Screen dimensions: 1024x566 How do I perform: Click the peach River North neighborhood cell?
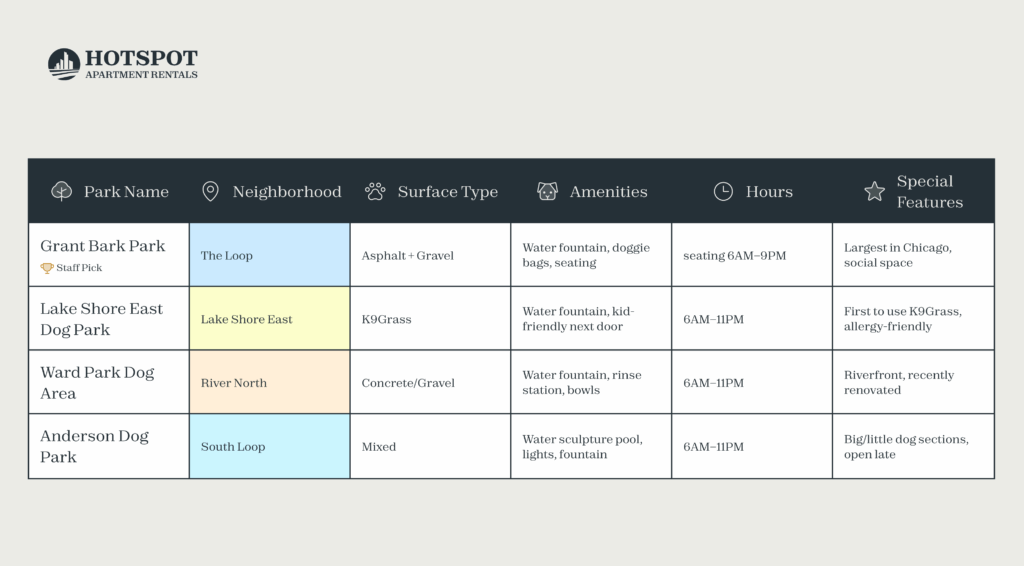point(270,382)
